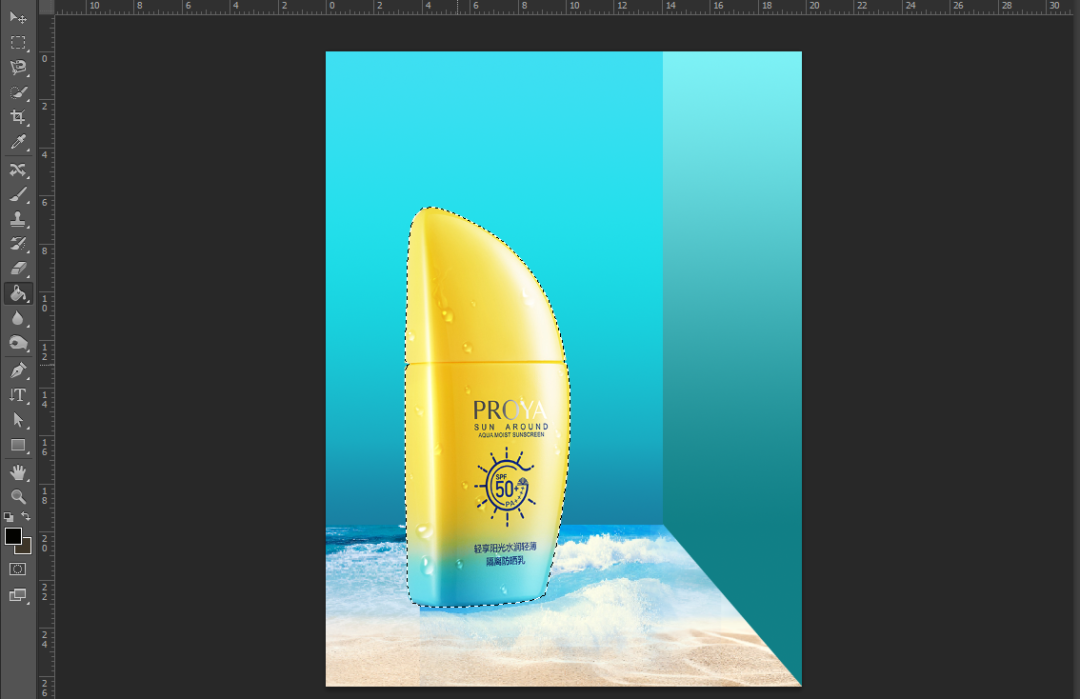1080x699 pixels.
Task: Click the PROYA logo on the bottle
Action: [x=510, y=410]
